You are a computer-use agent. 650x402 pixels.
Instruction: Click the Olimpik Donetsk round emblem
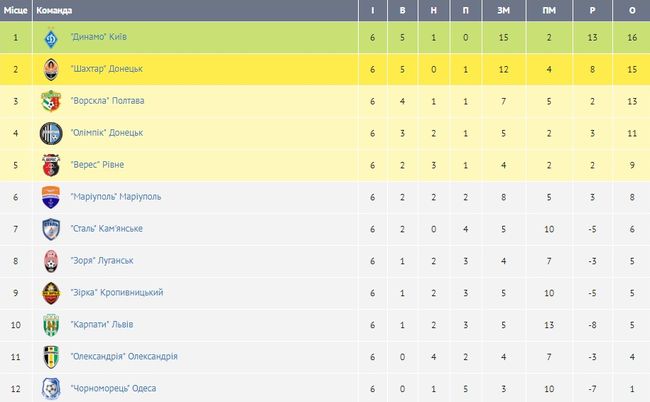point(51,133)
